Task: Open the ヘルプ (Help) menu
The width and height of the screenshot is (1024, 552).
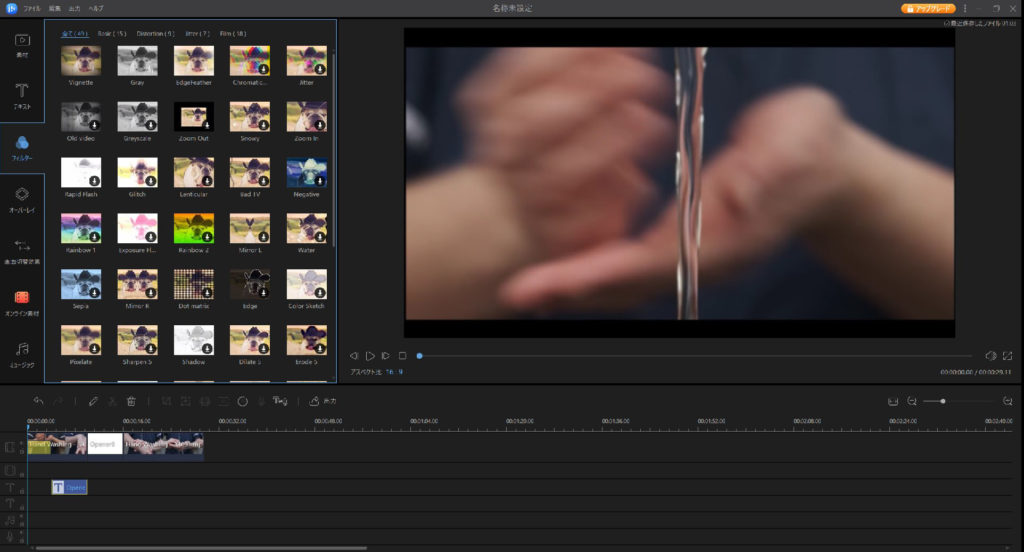Action: [96, 8]
